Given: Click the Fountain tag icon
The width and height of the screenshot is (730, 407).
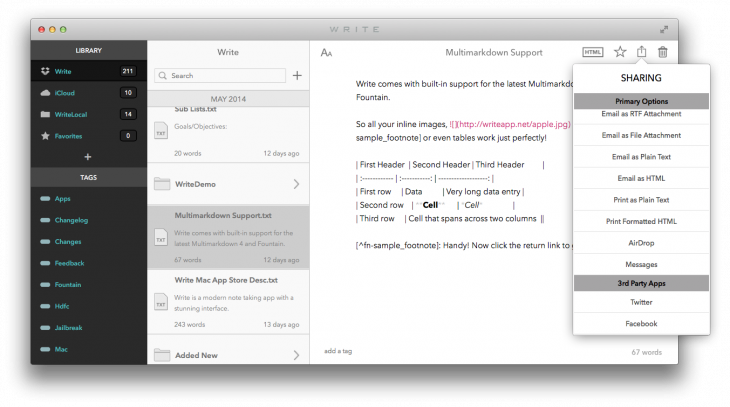Looking at the screenshot, I should point(45,284).
